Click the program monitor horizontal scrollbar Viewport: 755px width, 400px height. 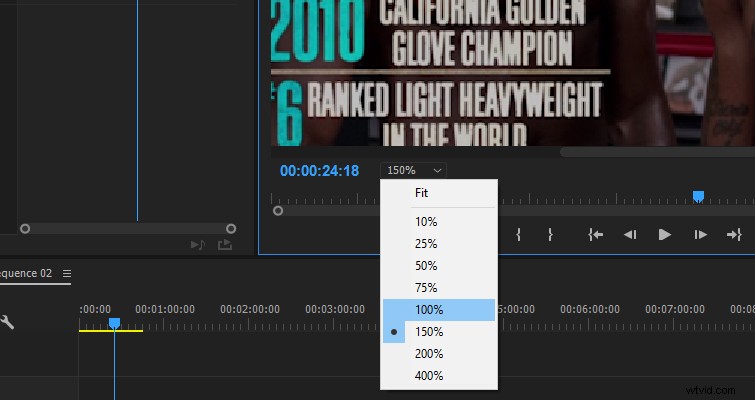(x=657, y=152)
